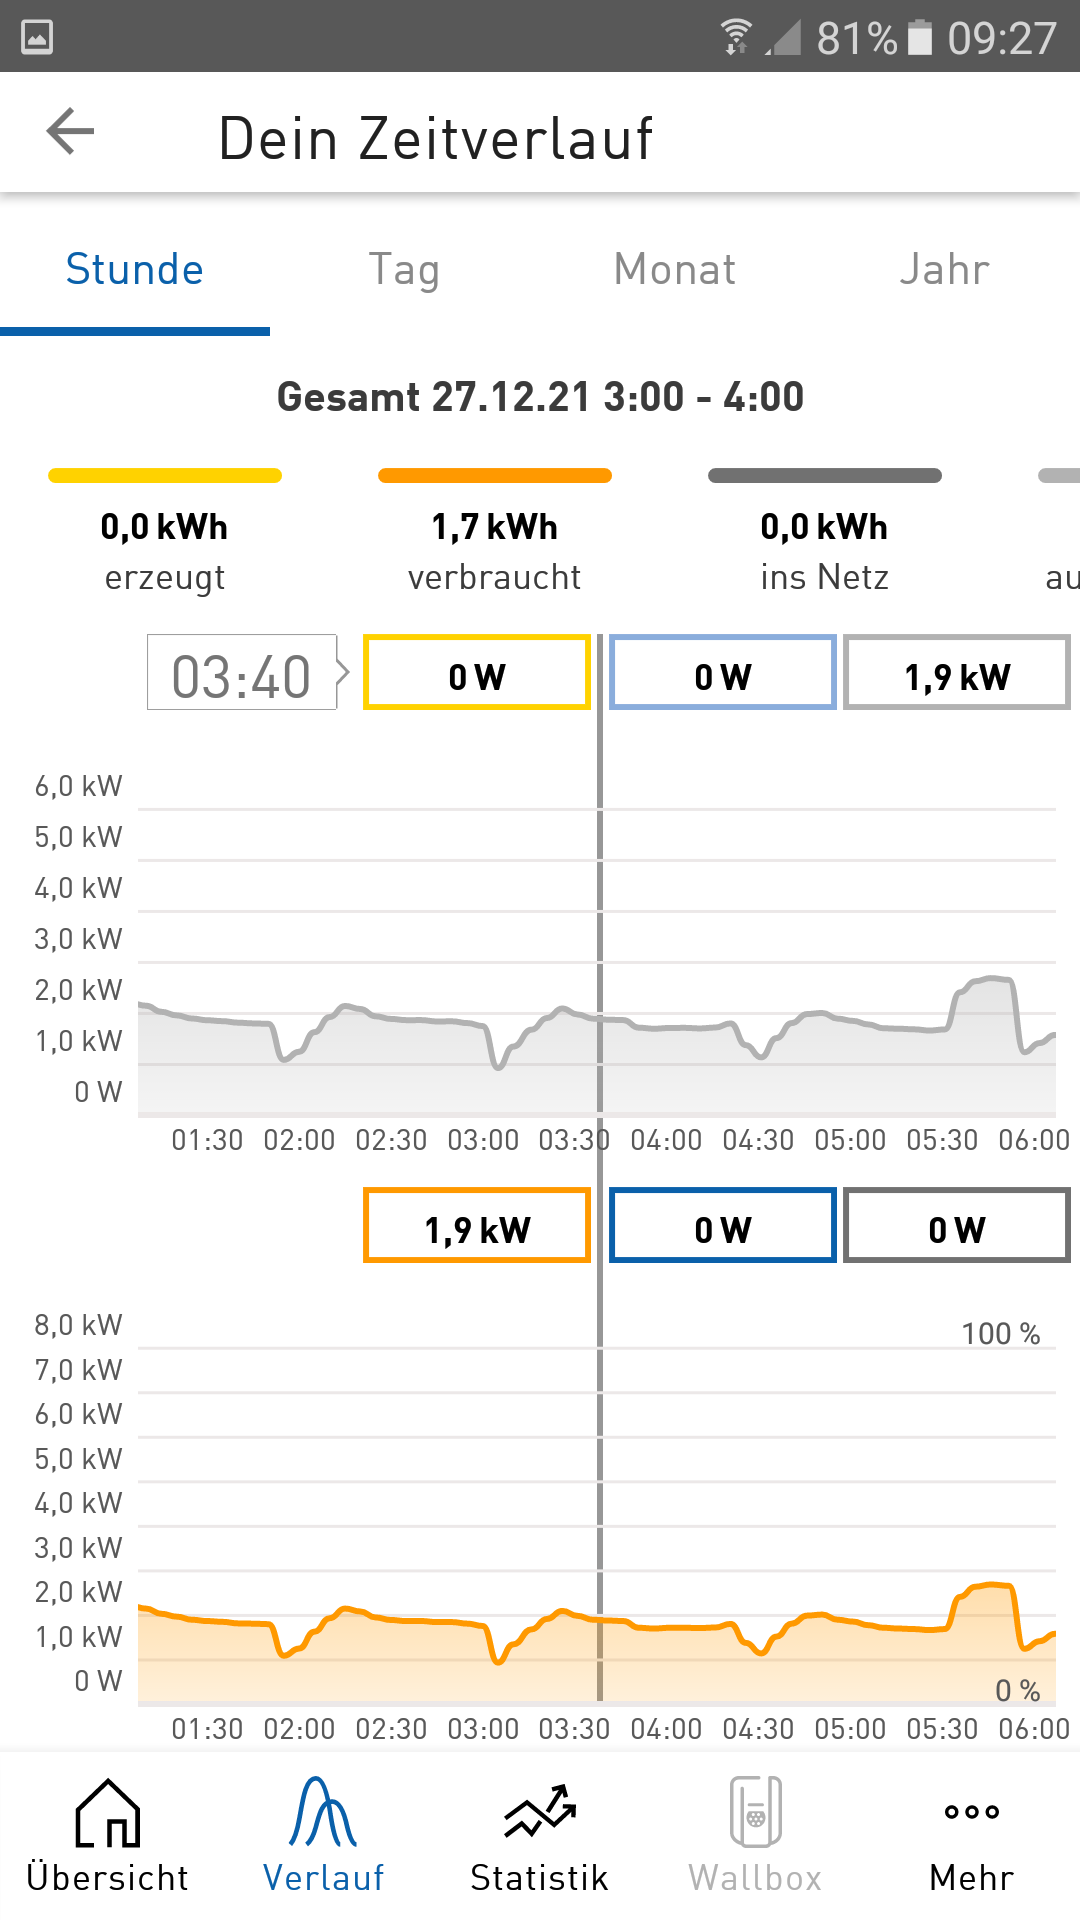Toggle the yellow-bordered 0 W production box
This screenshot has height=1920, width=1080.
(477, 672)
